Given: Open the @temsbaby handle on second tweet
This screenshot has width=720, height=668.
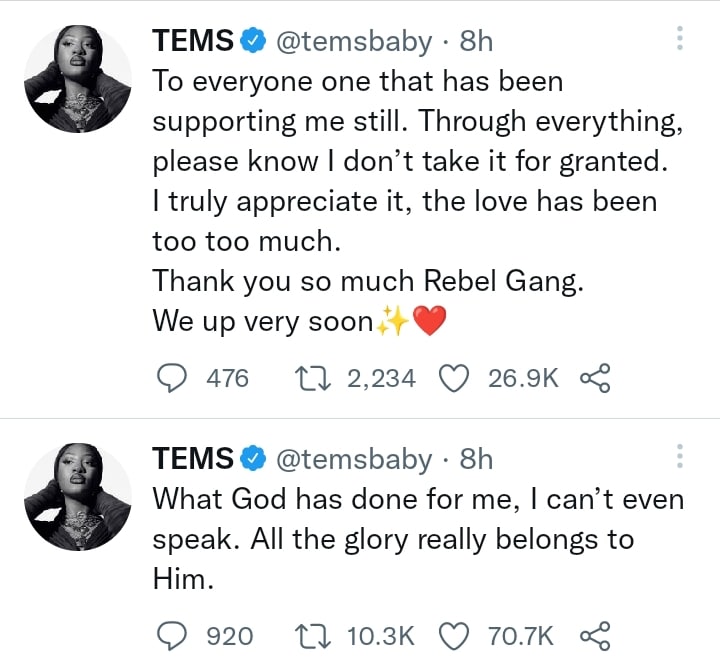Looking at the screenshot, I should click(354, 459).
